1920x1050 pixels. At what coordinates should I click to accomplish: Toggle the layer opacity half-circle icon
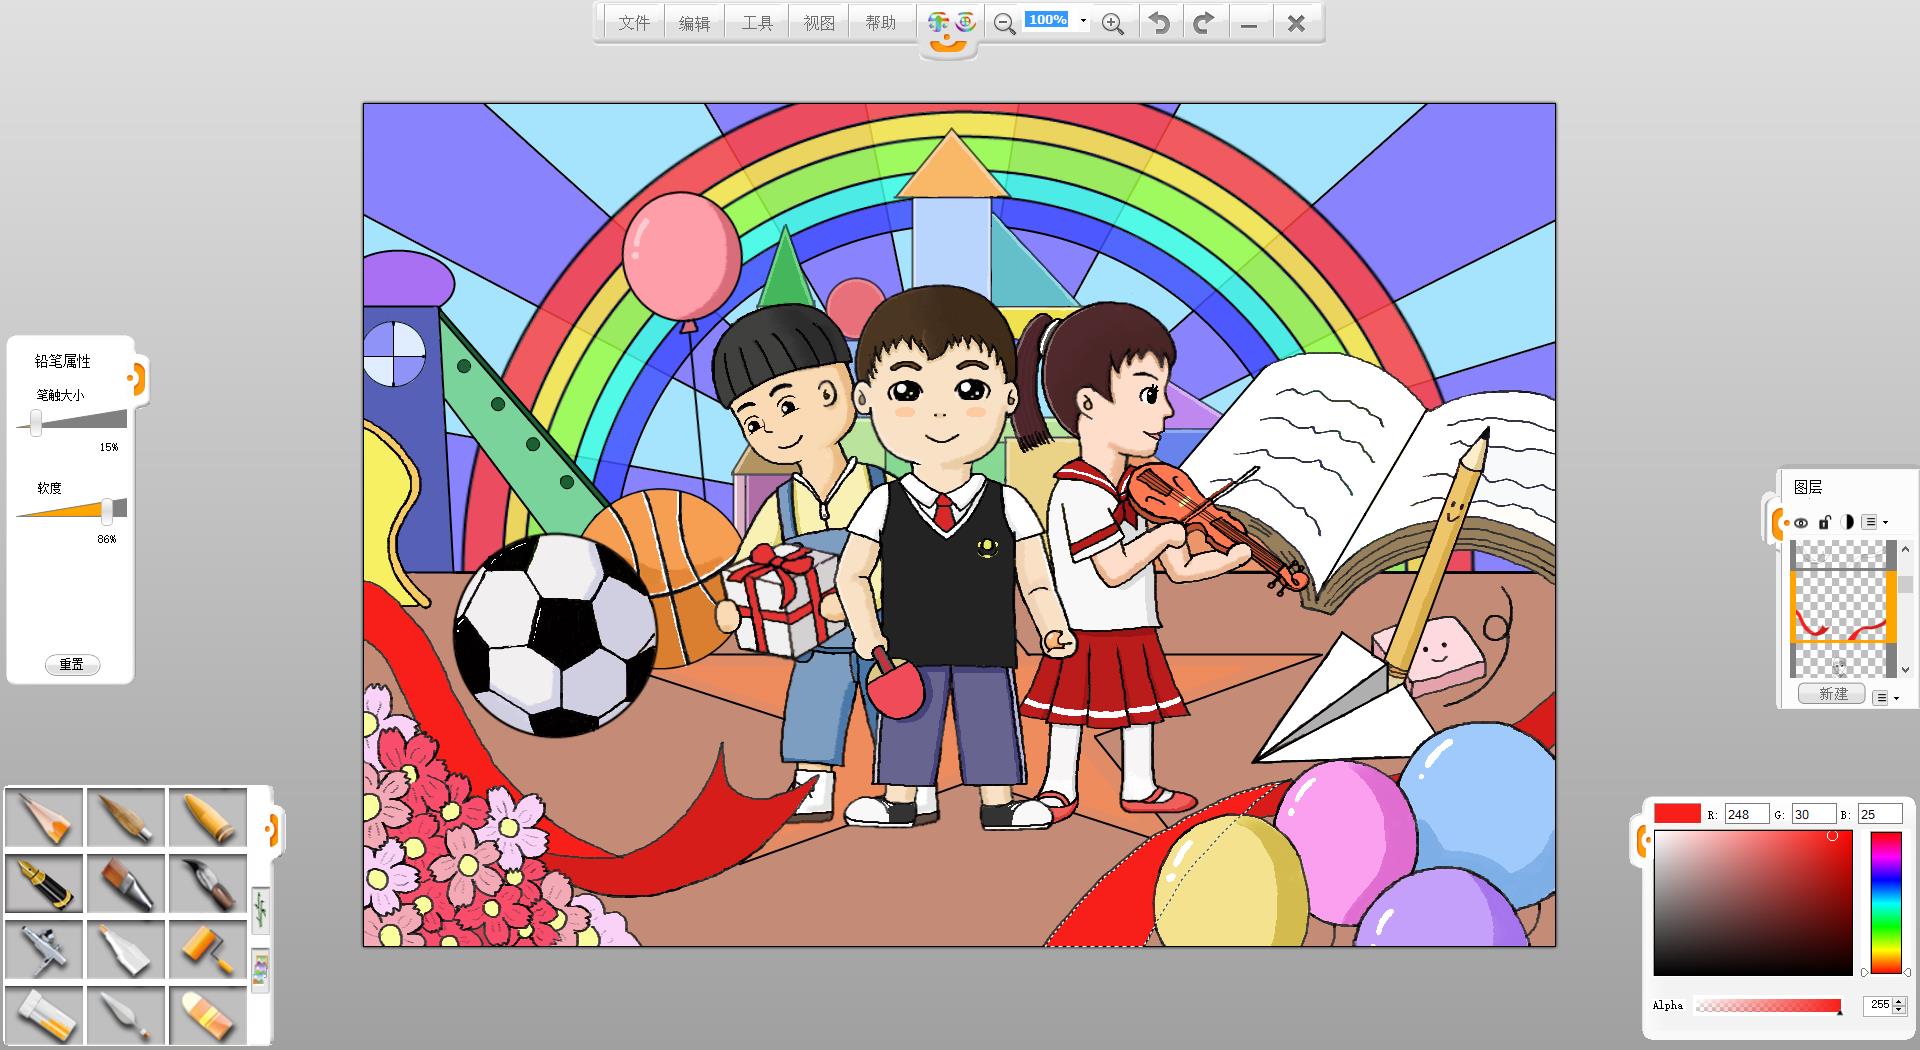point(1847,522)
